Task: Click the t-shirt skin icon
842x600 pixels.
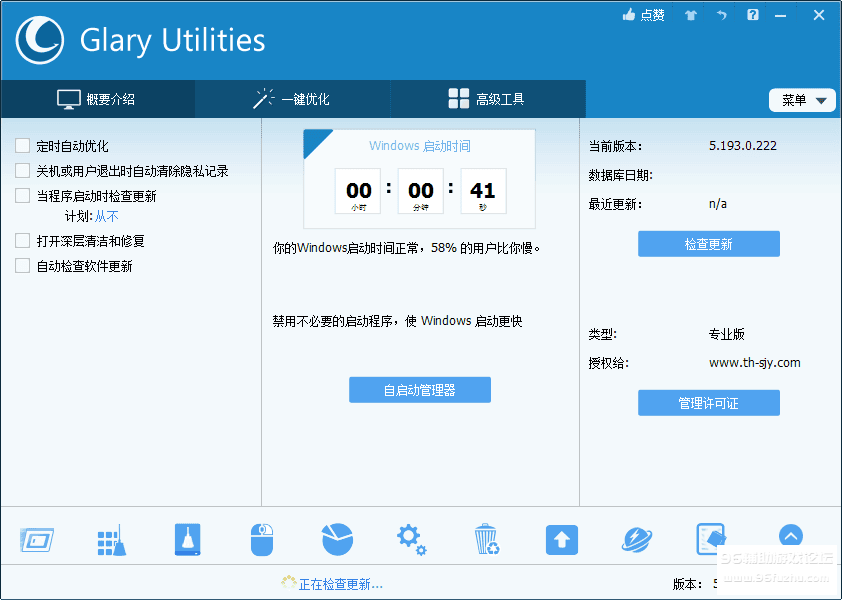Action: pyautogui.click(x=690, y=15)
